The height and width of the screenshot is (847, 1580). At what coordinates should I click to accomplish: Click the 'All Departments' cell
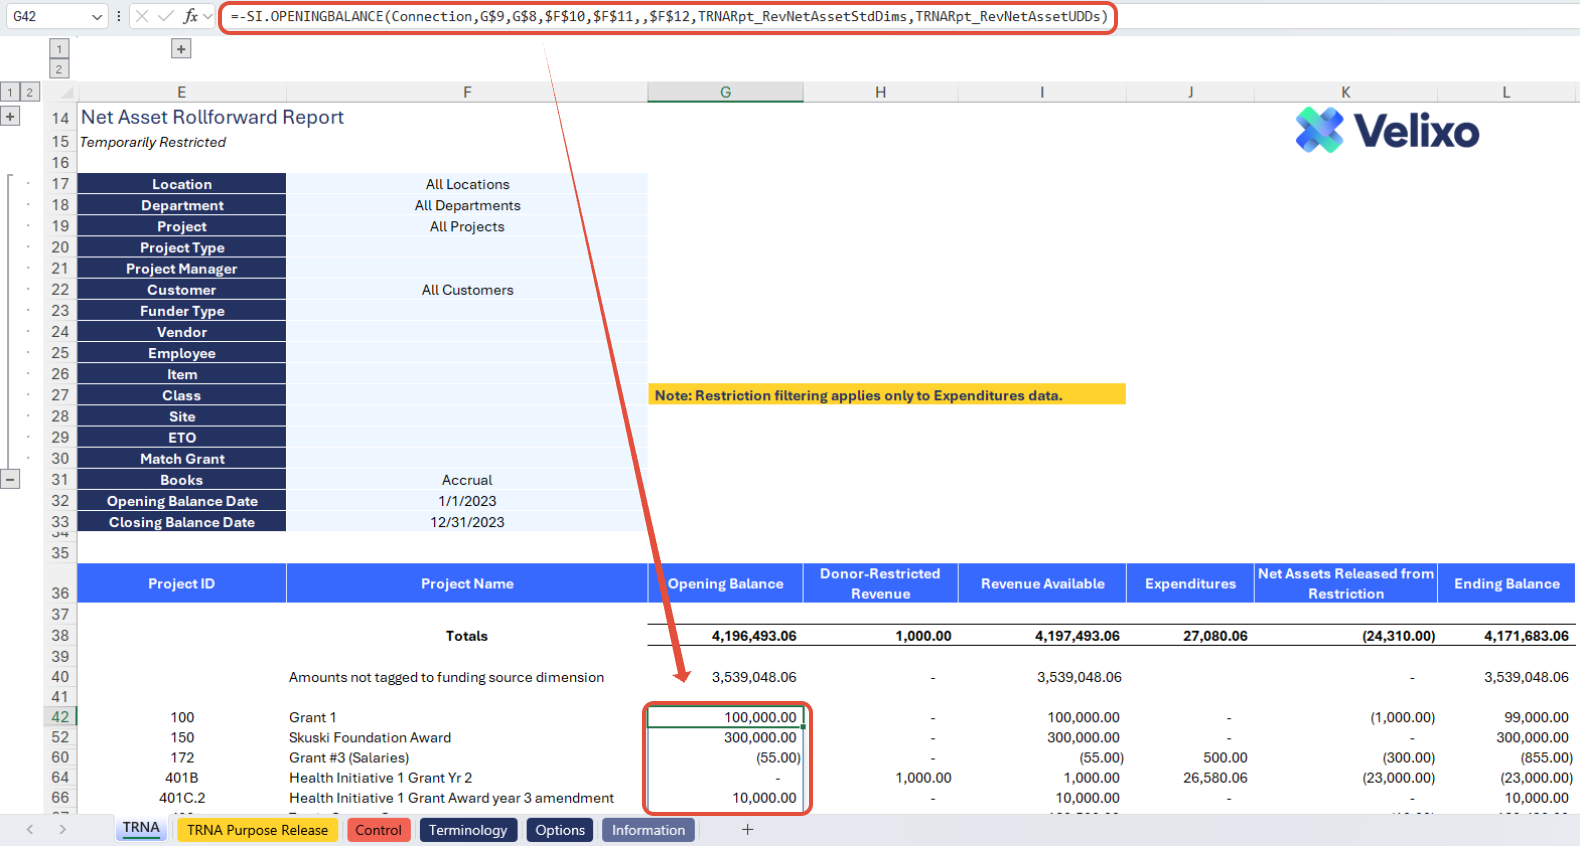(x=467, y=205)
